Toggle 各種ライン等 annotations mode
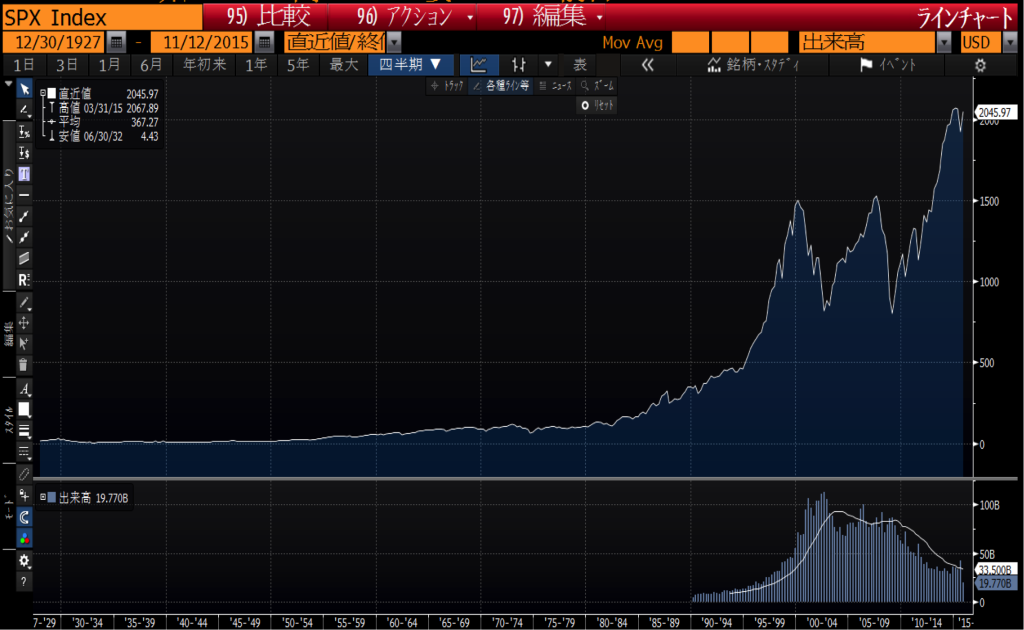 501,86
